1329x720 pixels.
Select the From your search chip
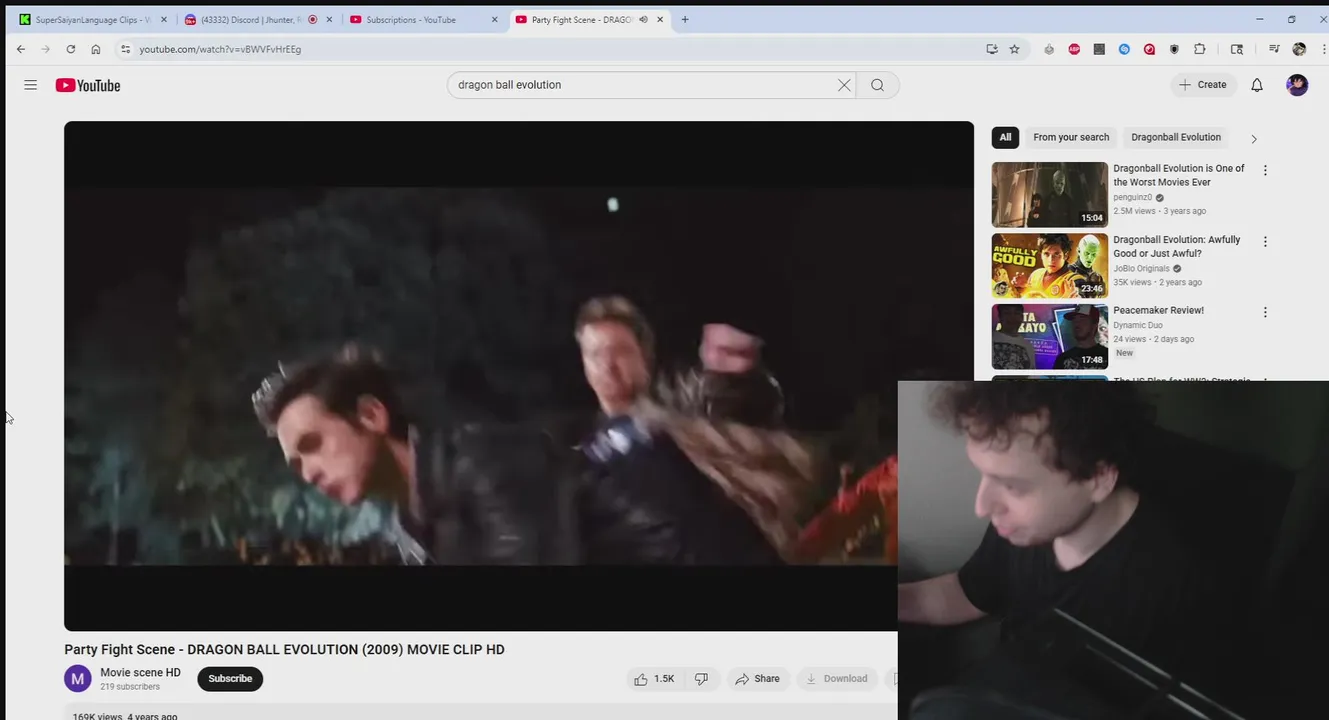tap(1071, 138)
